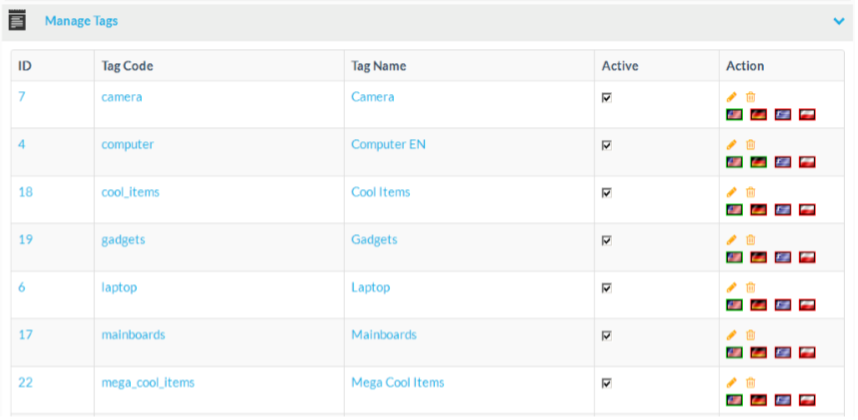Collapse the Manage Tags panel chevron

point(838,21)
